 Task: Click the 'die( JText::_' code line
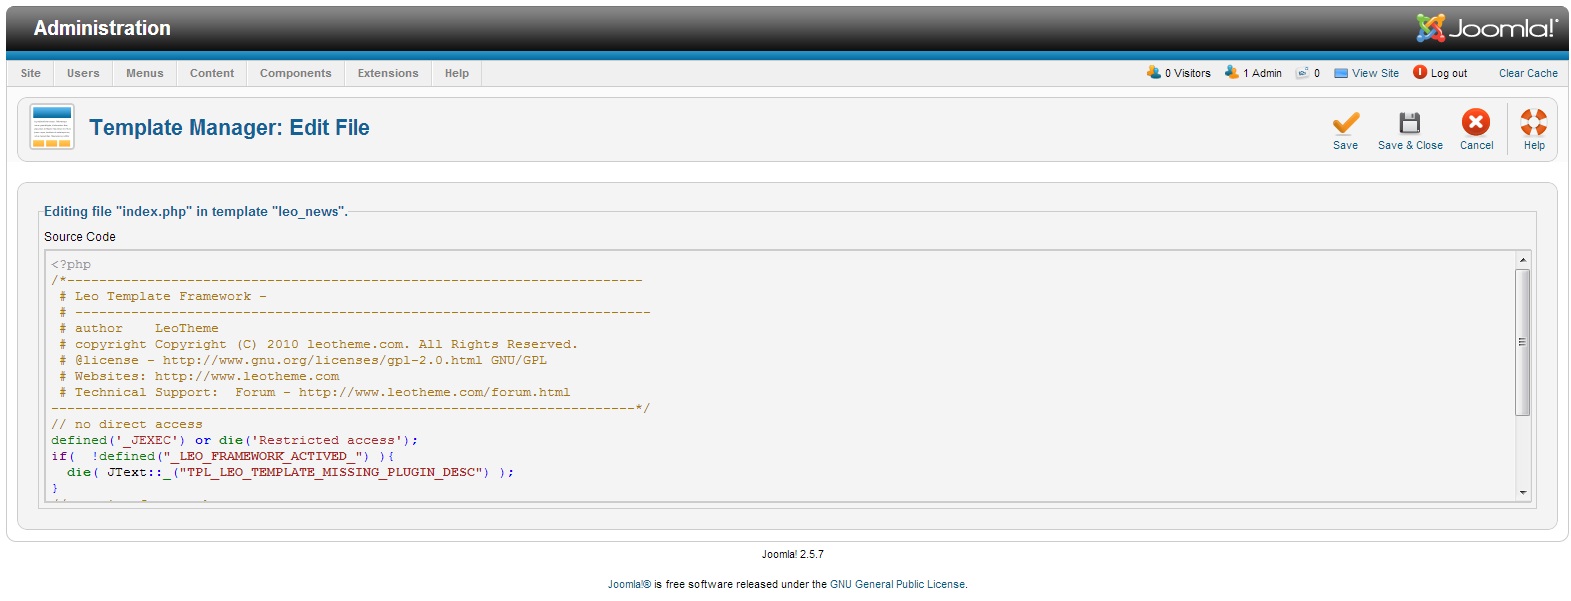click(x=291, y=472)
